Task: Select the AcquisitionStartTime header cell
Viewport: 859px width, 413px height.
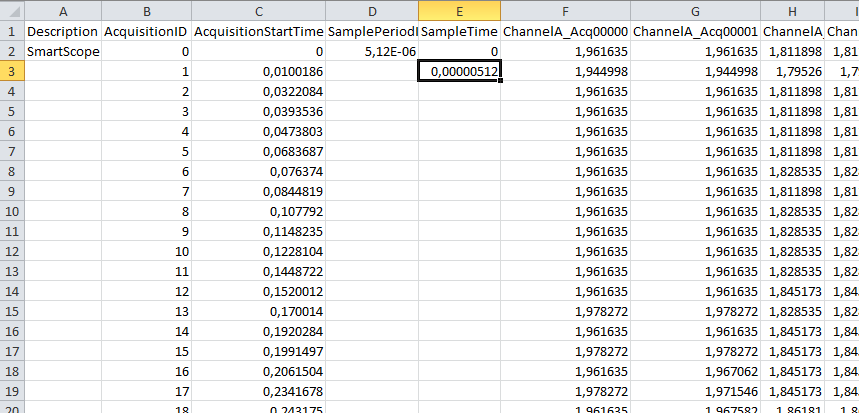Action: tap(259, 31)
